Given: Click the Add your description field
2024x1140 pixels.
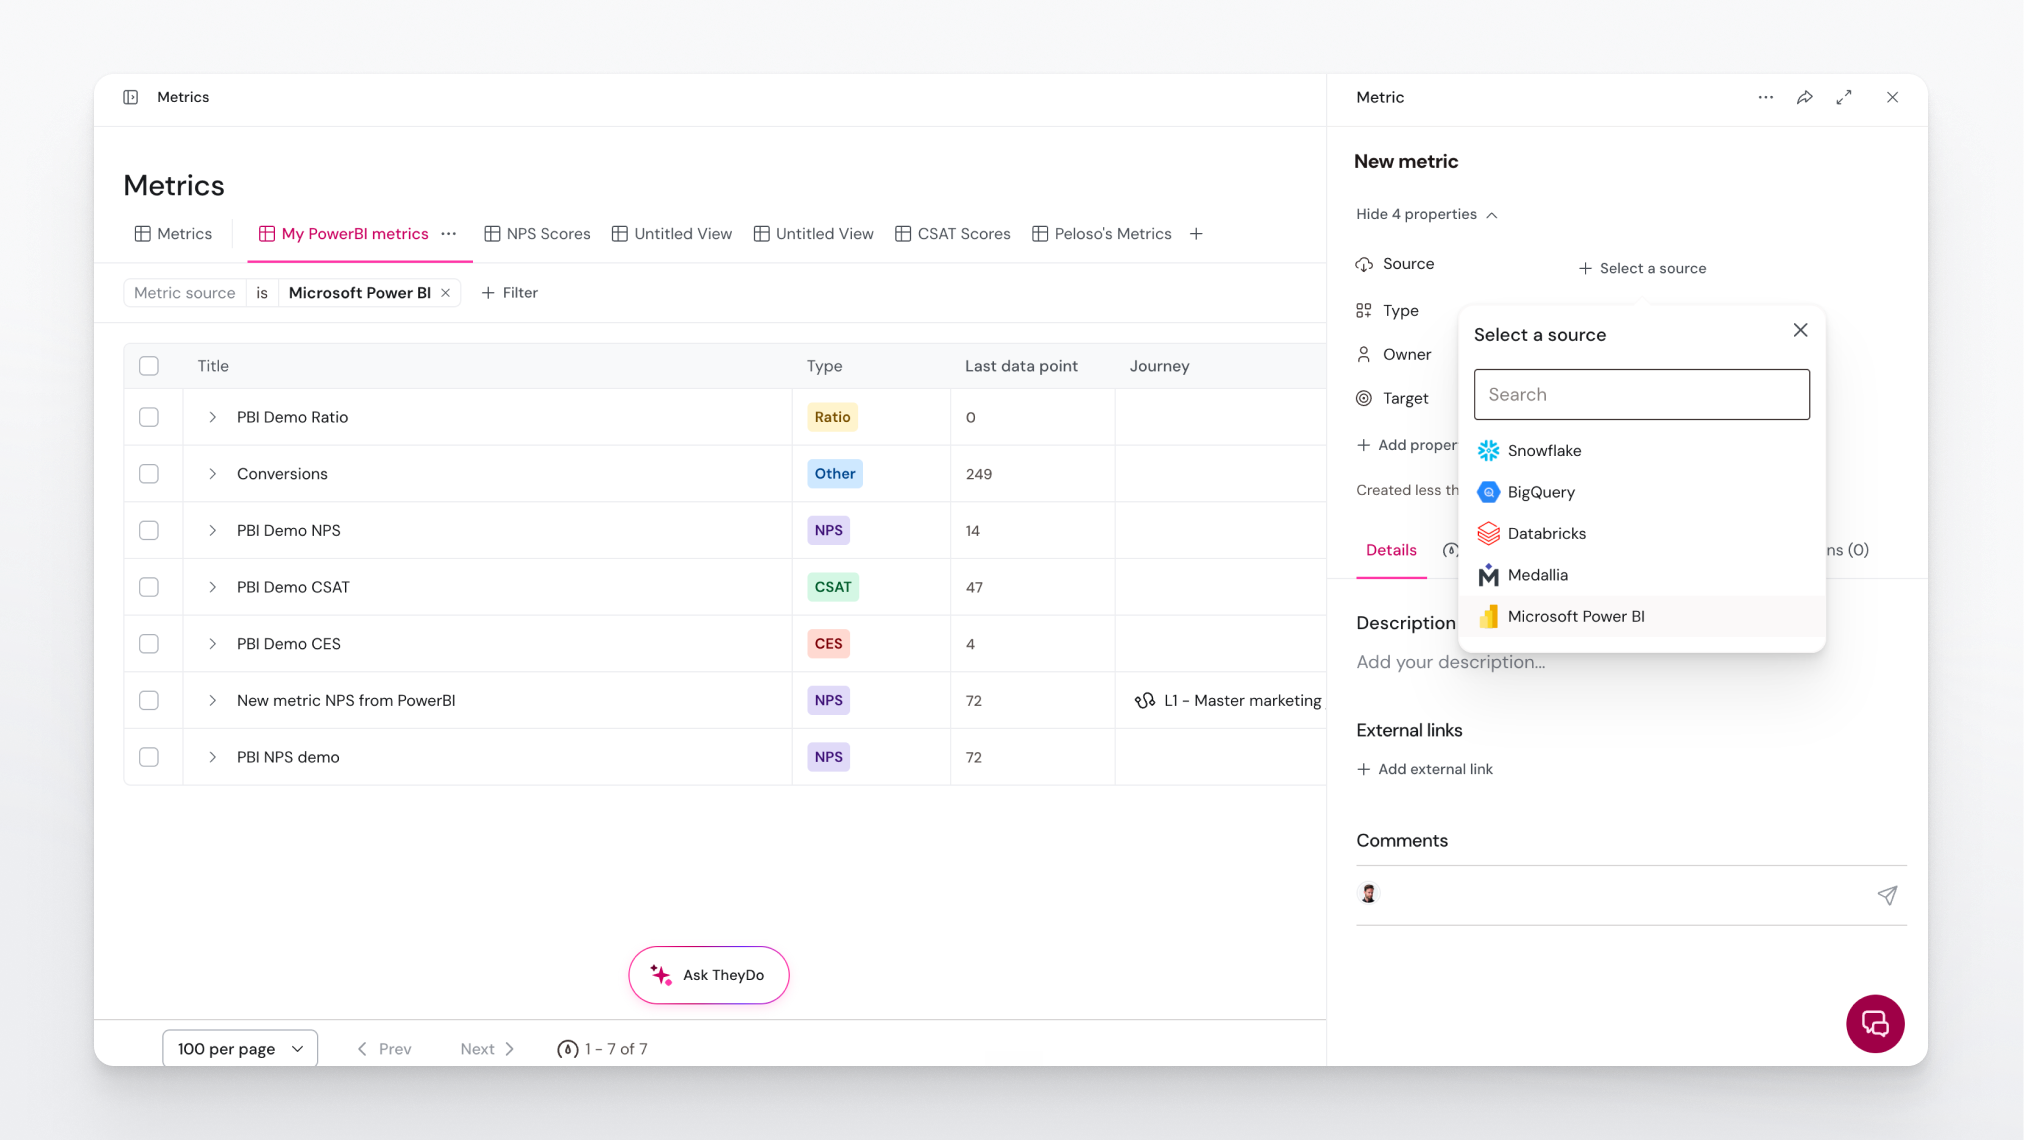Looking at the screenshot, I should pos(1450,662).
